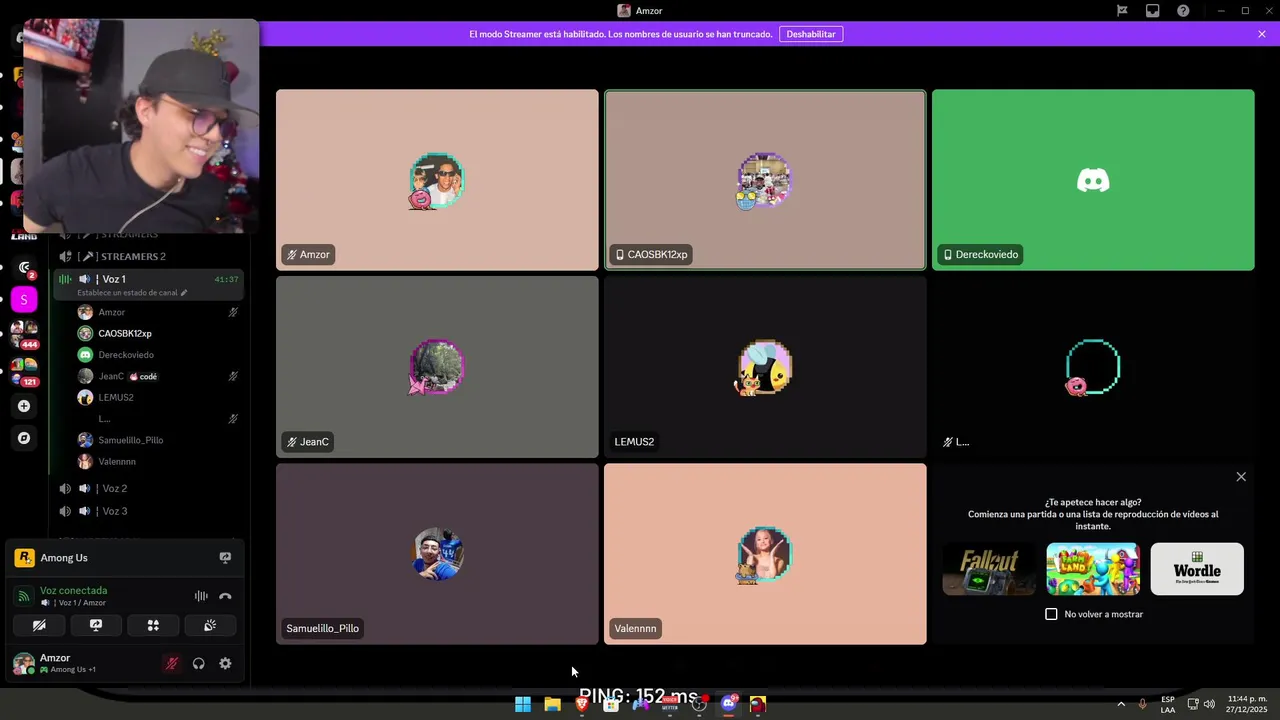Open the Windows Start menu
Image resolution: width=1280 pixels, height=720 pixels.
coord(523,704)
